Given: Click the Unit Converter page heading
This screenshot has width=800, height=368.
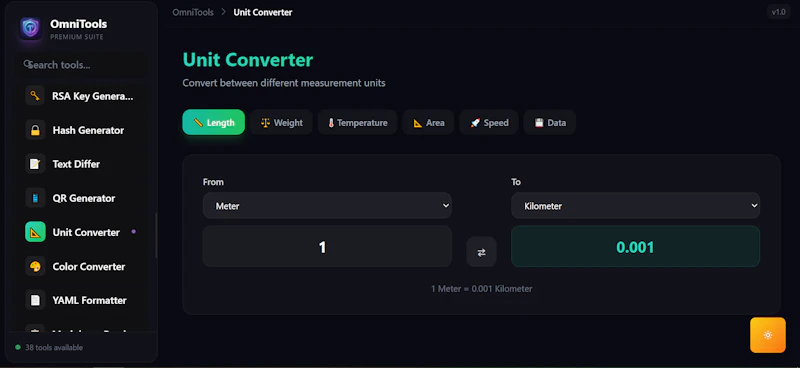Looking at the screenshot, I should click(248, 60).
